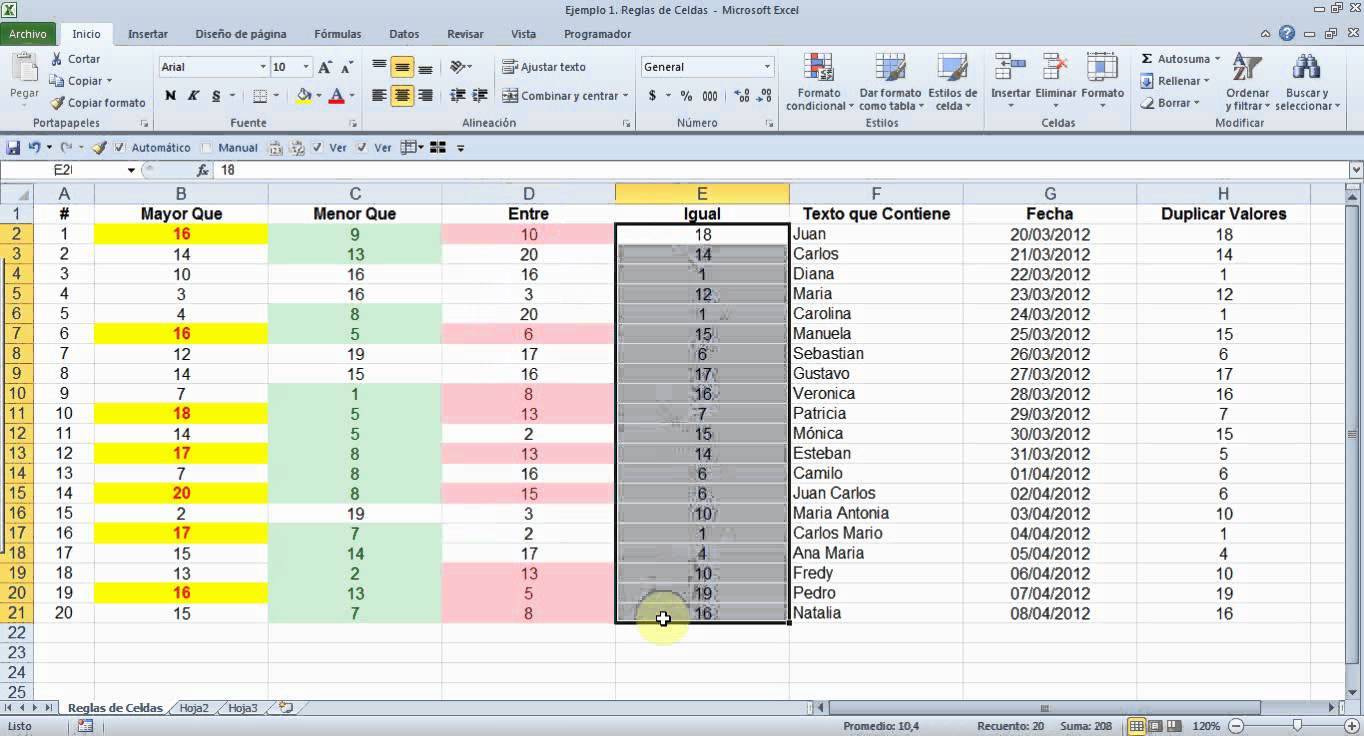Click the Autosuma button
Image resolution: width=1364 pixels, height=736 pixels.
(1175, 59)
